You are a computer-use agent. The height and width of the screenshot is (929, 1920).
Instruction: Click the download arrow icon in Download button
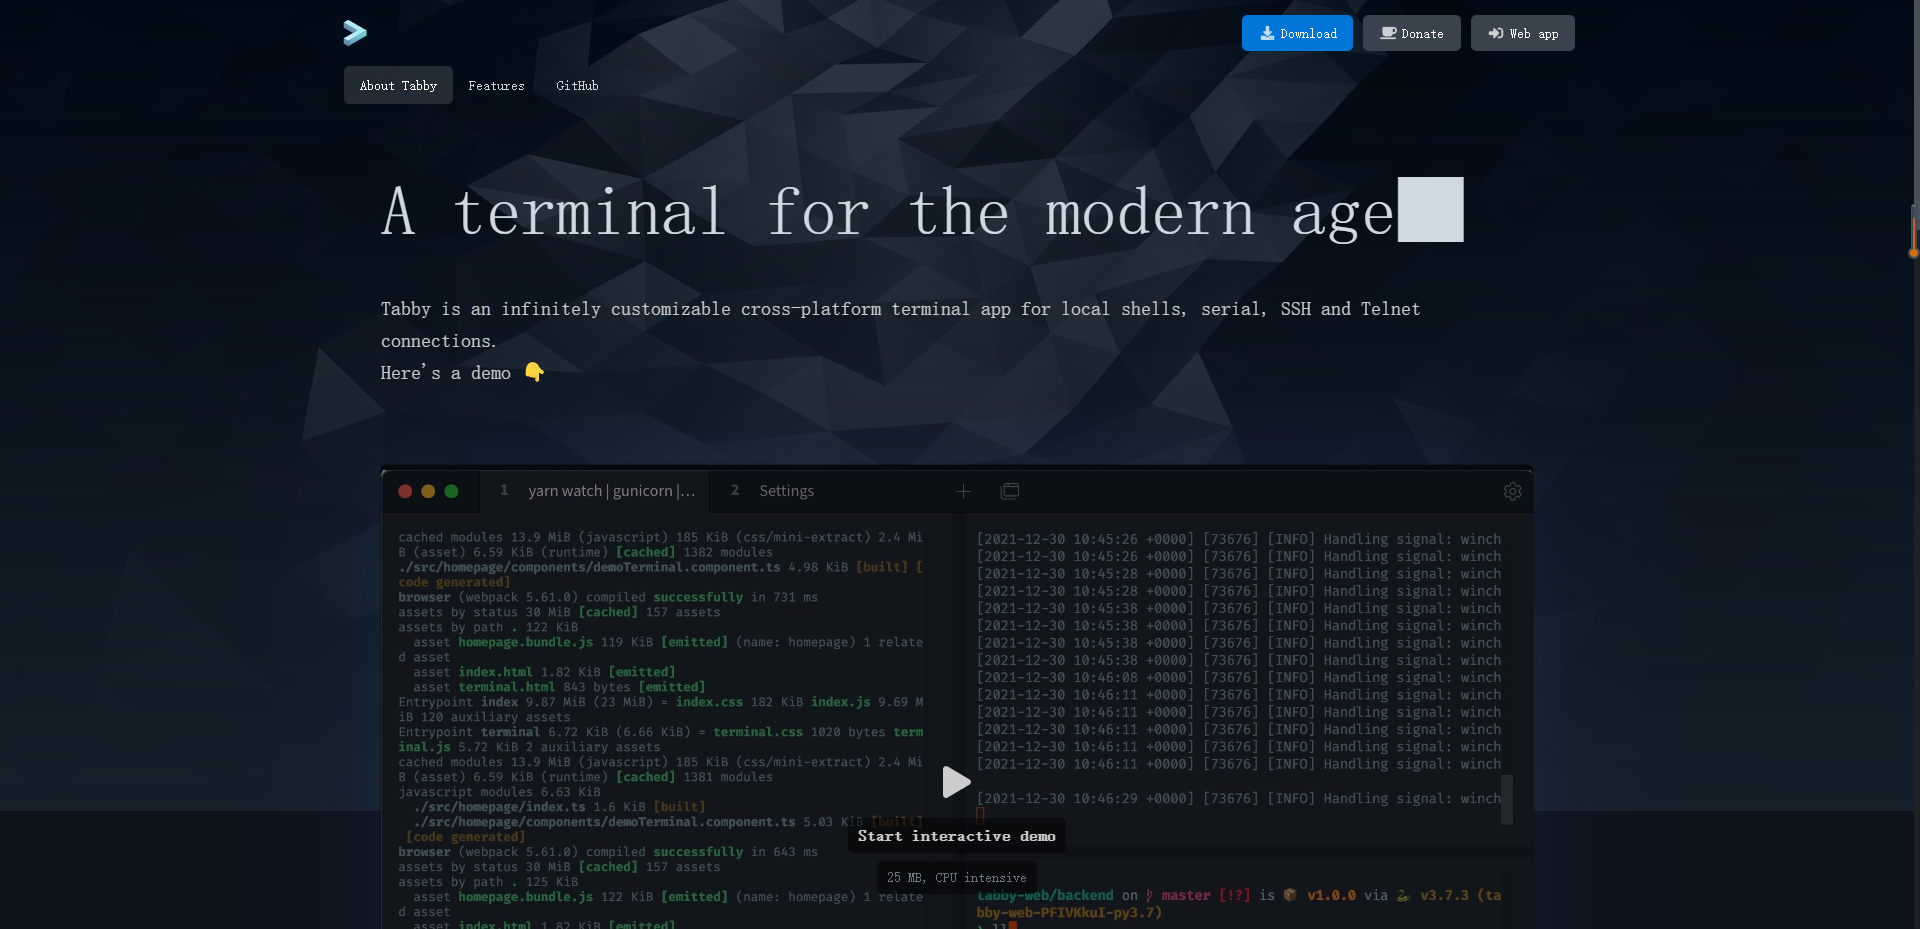(1267, 33)
